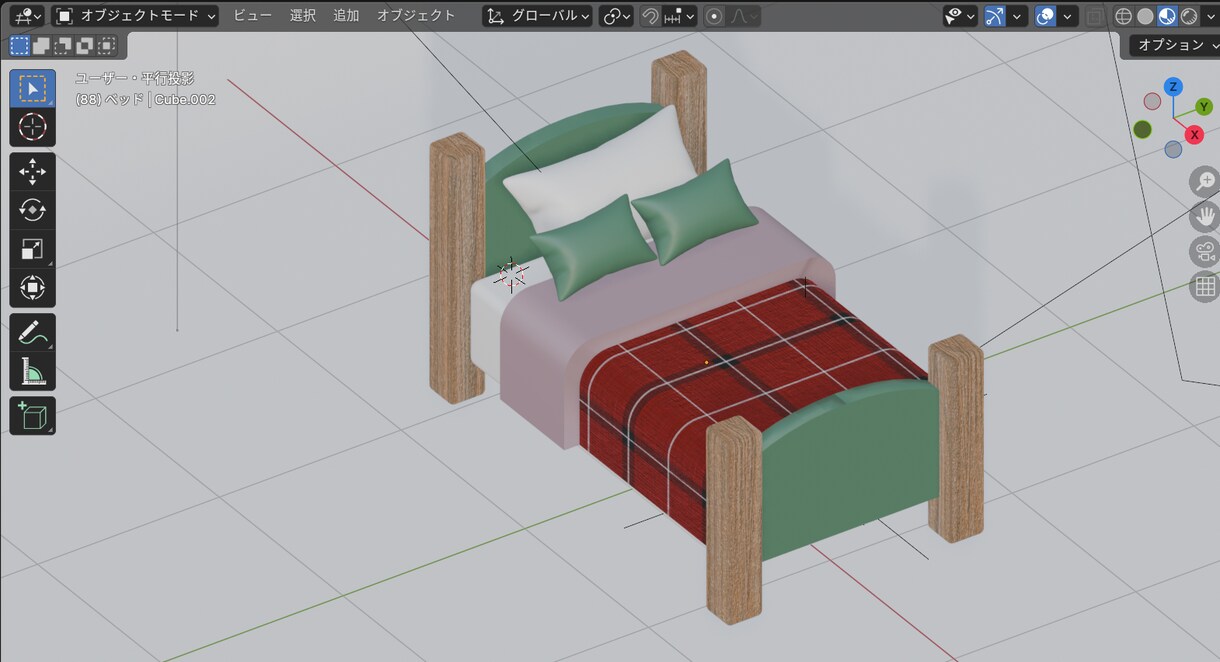Expand the オプション dropdown

(1176, 45)
